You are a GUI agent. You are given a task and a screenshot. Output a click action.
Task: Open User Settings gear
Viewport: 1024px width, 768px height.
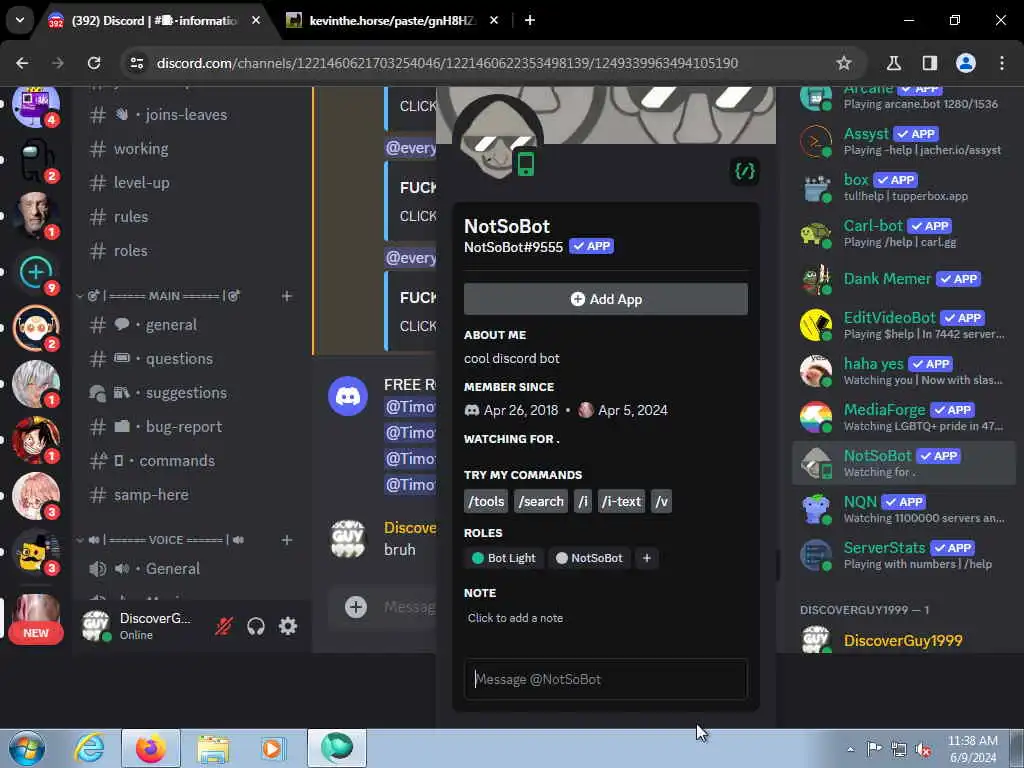click(x=288, y=626)
